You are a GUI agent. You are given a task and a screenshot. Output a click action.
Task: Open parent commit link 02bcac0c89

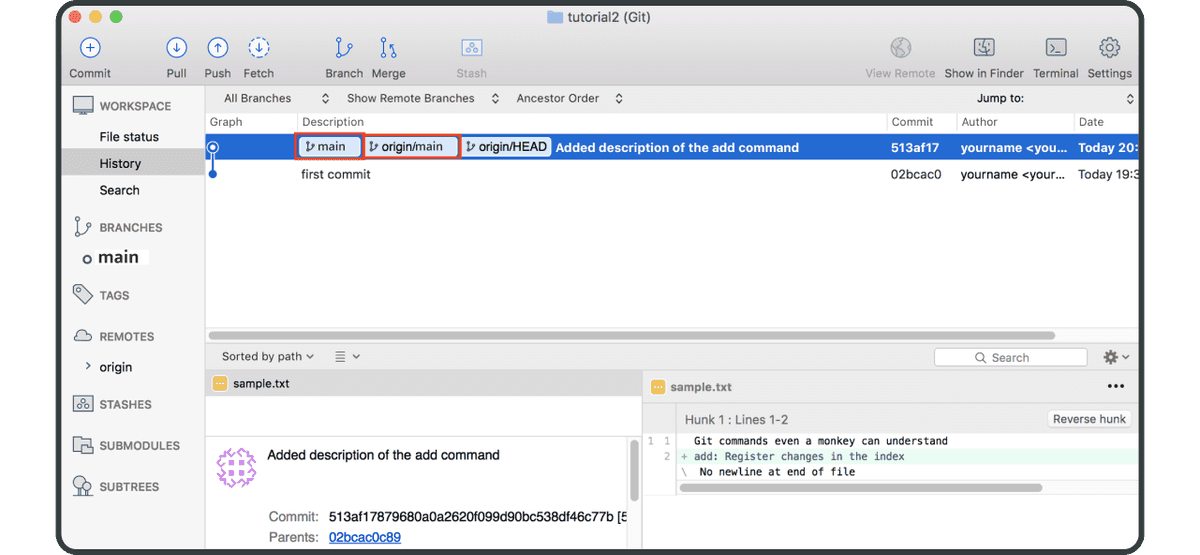(x=364, y=537)
